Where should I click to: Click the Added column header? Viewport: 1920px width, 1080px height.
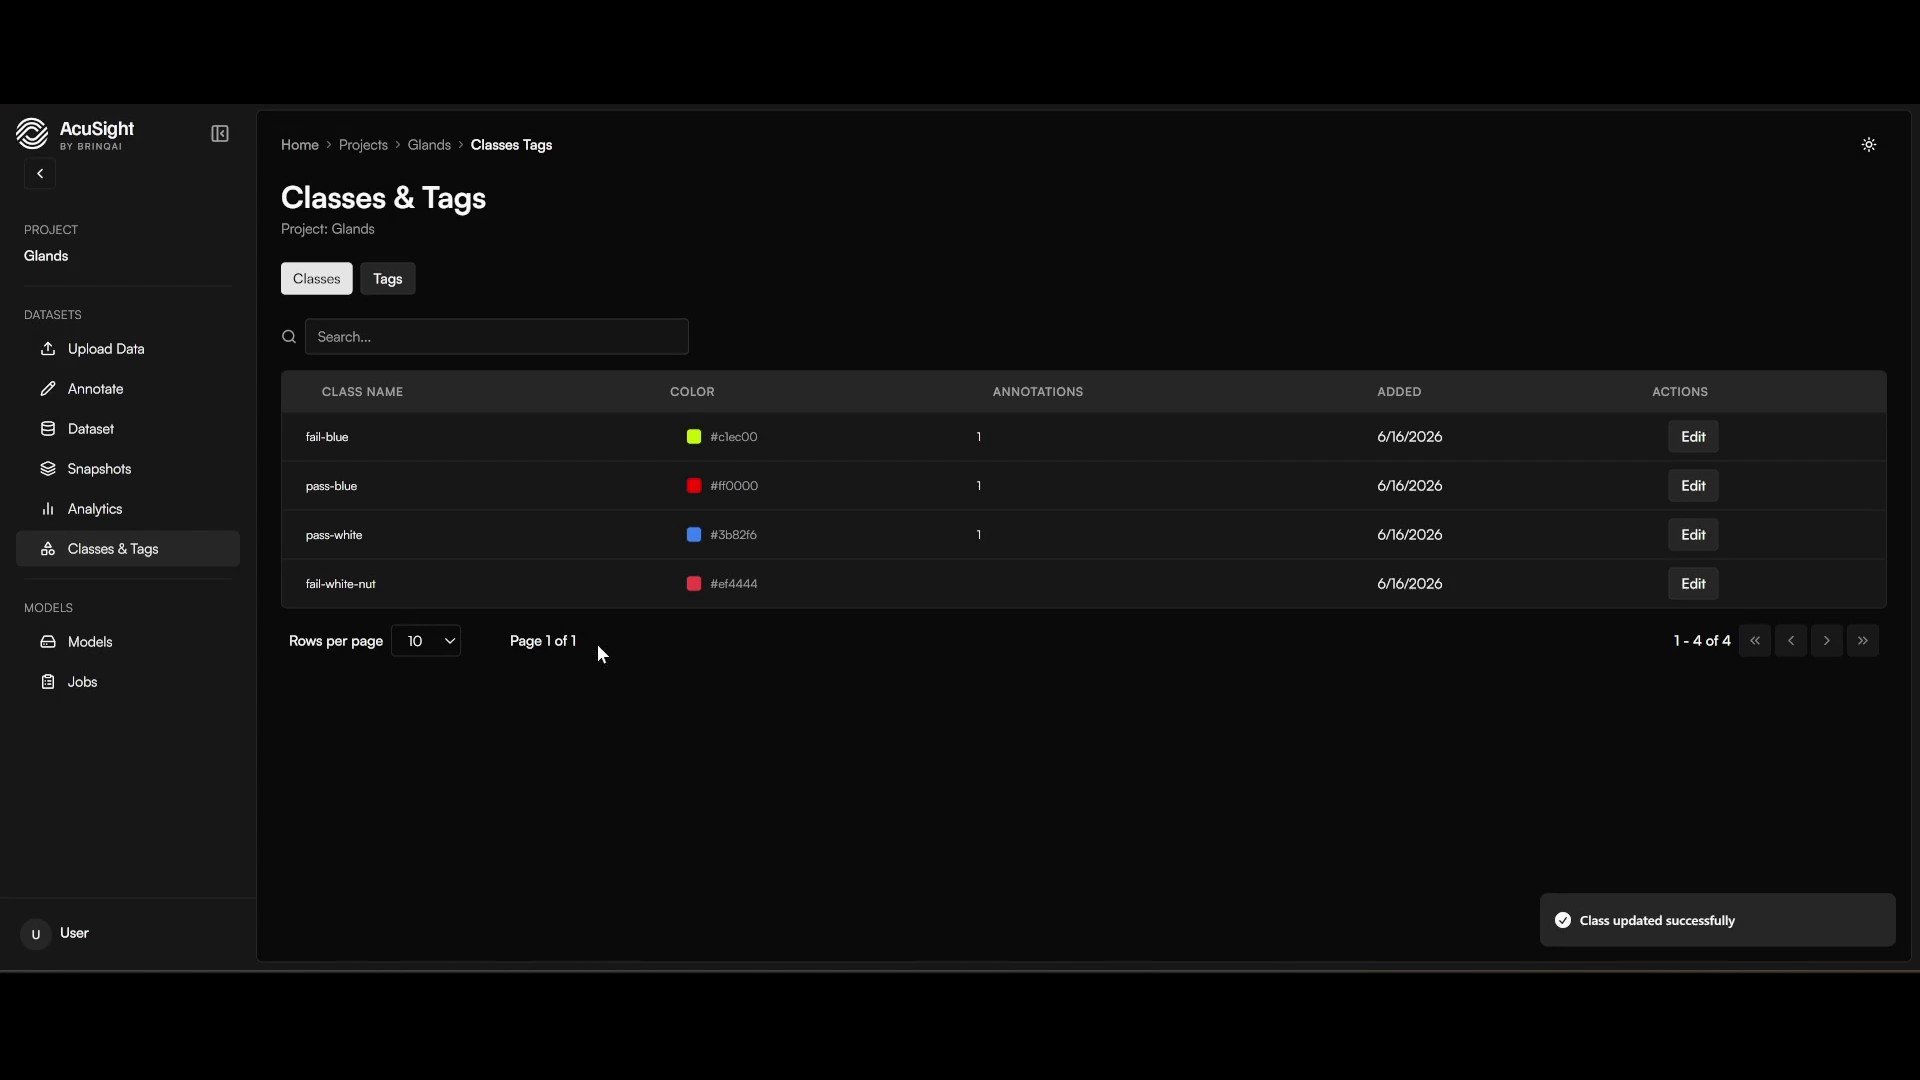click(1399, 392)
